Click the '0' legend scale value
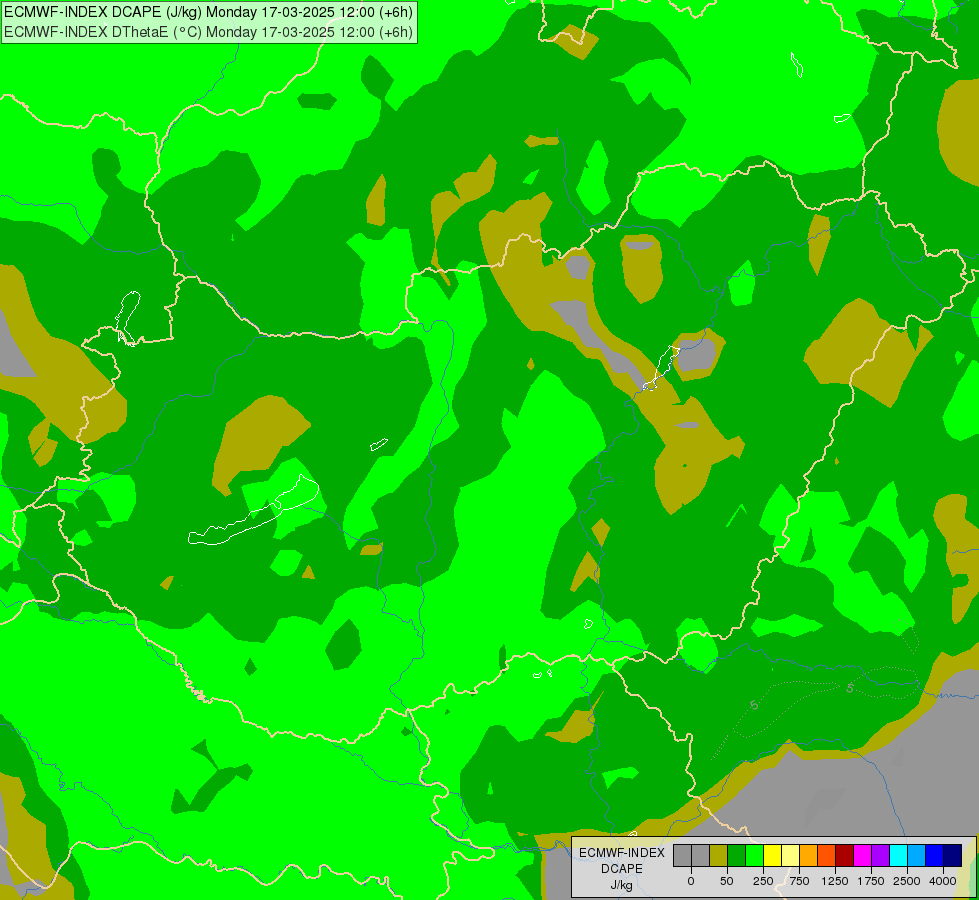Viewport: 979px width, 900px height. pos(691,881)
